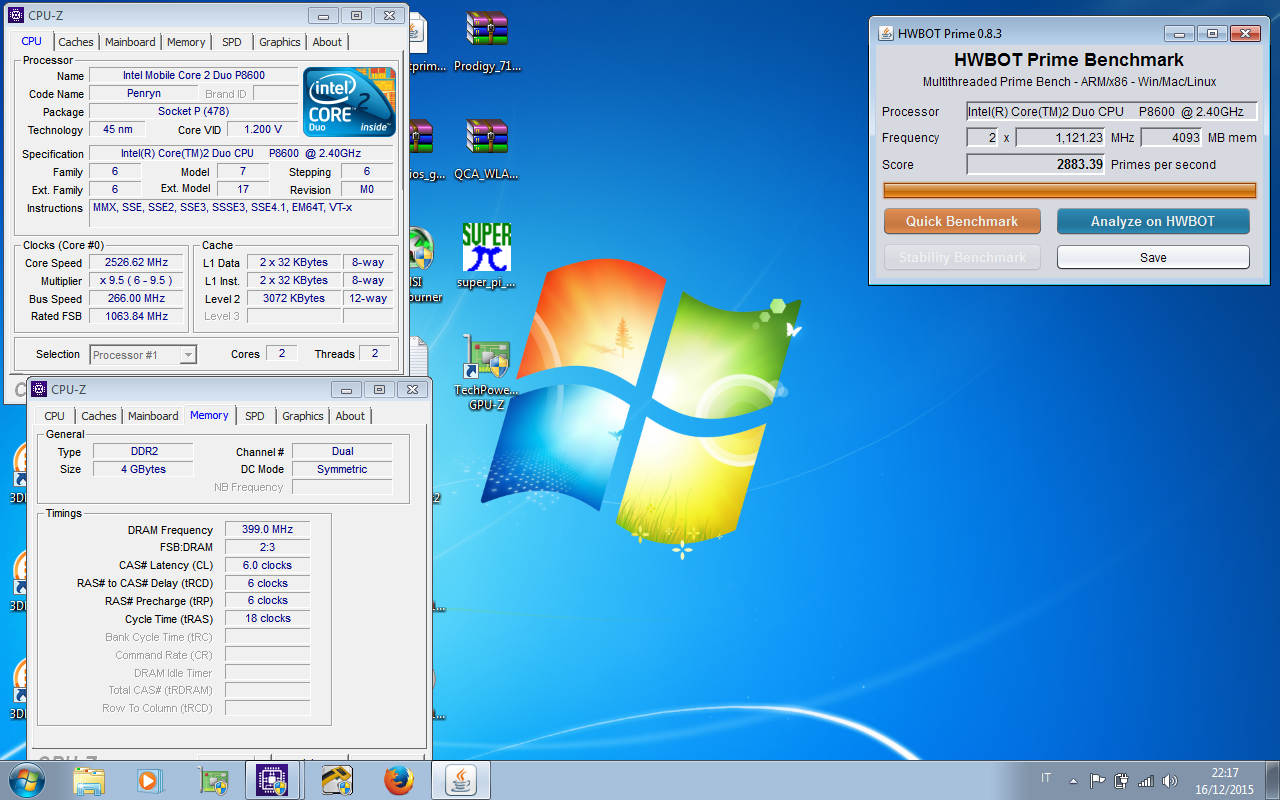Viewport: 1280px width, 800px height.
Task: Click the Socket P (478) package value
Action: coord(194,111)
